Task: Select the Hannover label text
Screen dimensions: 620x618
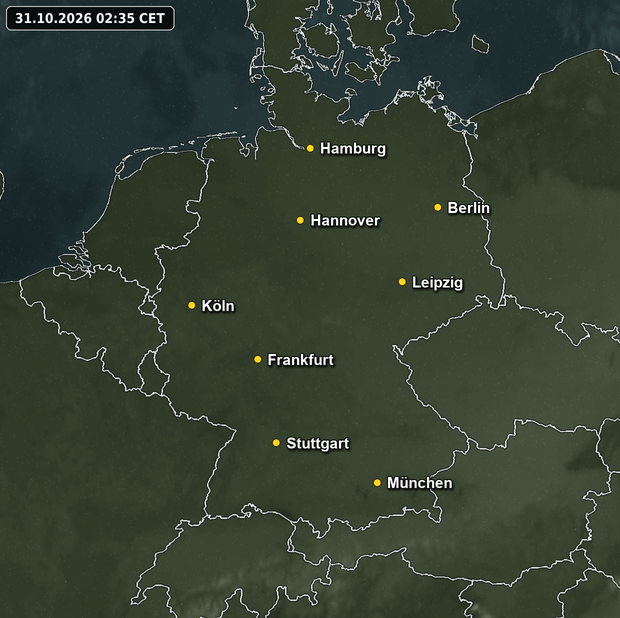Action: (x=345, y=221)
